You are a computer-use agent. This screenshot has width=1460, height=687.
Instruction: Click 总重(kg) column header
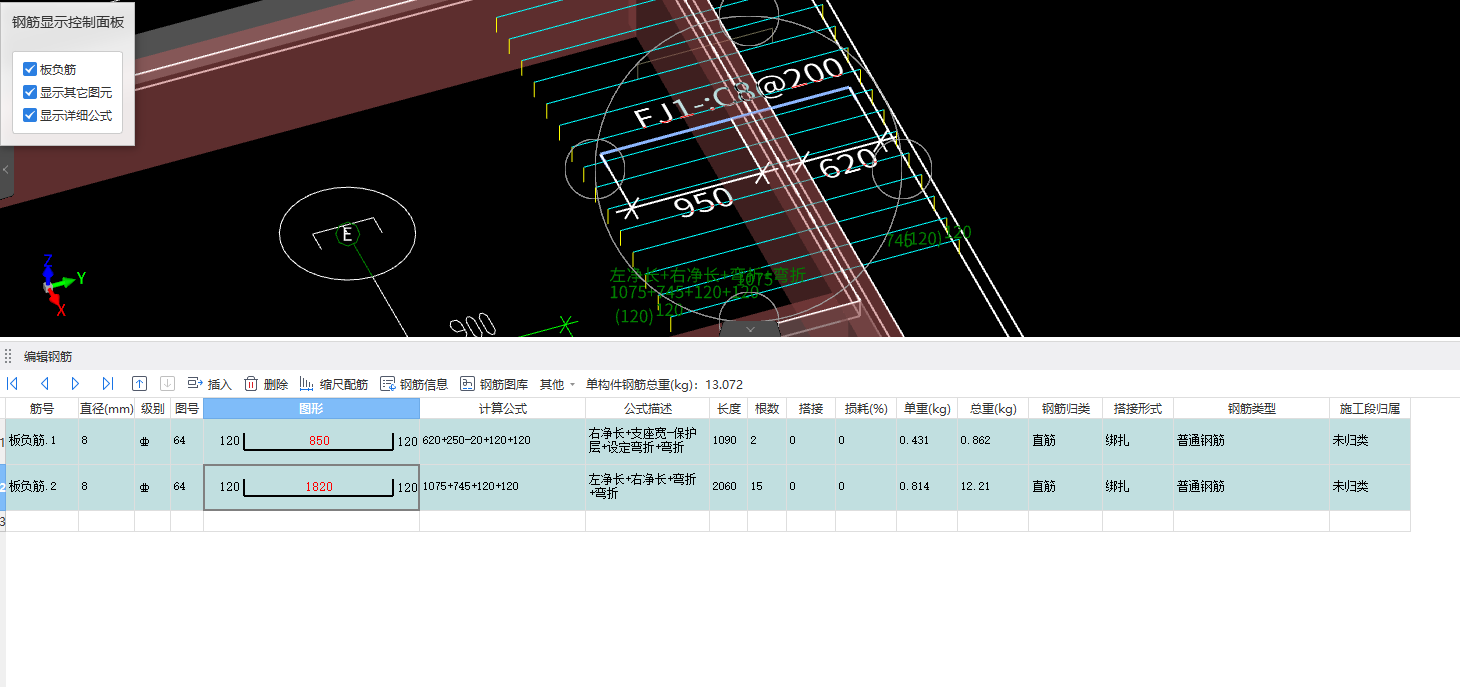pos(993,408)
